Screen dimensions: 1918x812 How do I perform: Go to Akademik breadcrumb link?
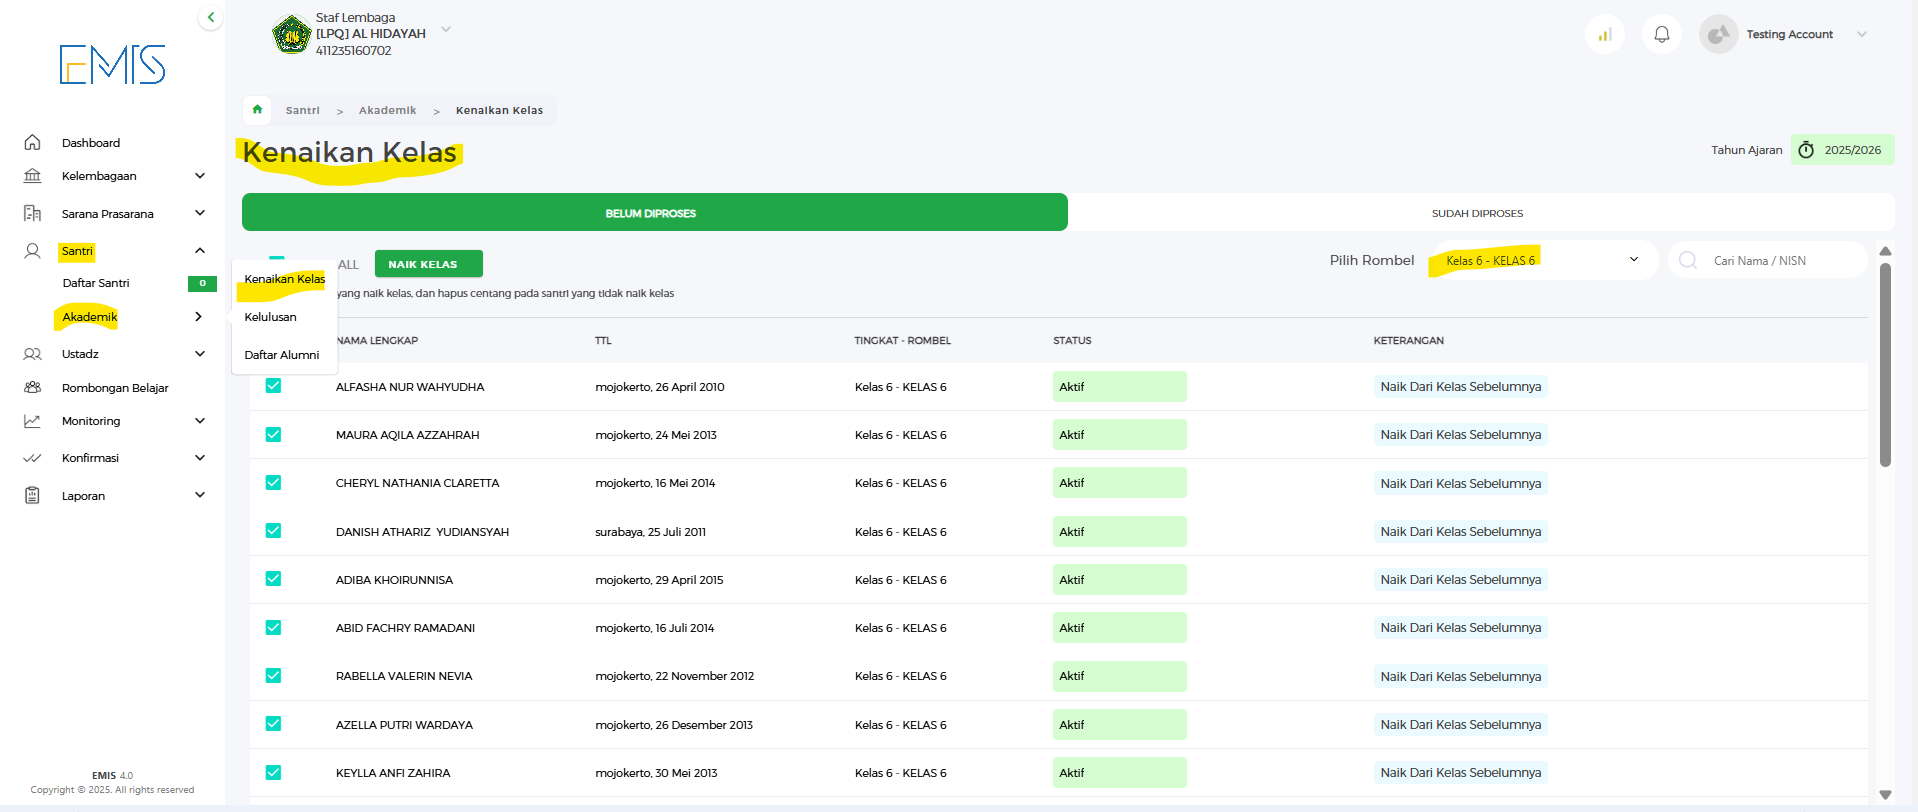[387, 110]
